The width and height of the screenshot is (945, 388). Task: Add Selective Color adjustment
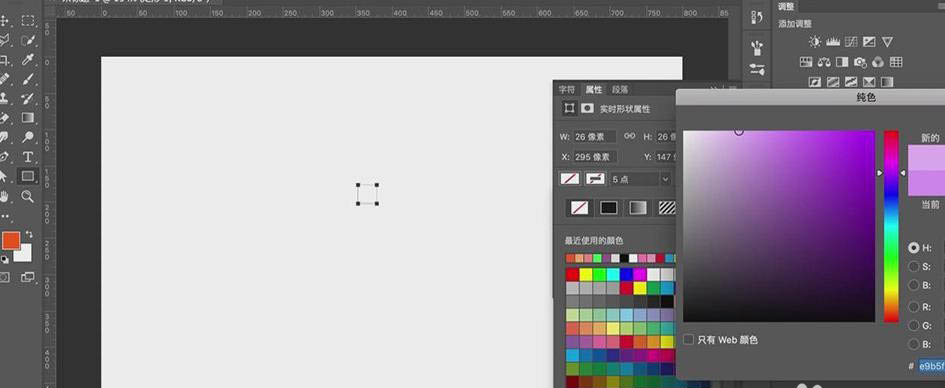[x=869, y=81]
